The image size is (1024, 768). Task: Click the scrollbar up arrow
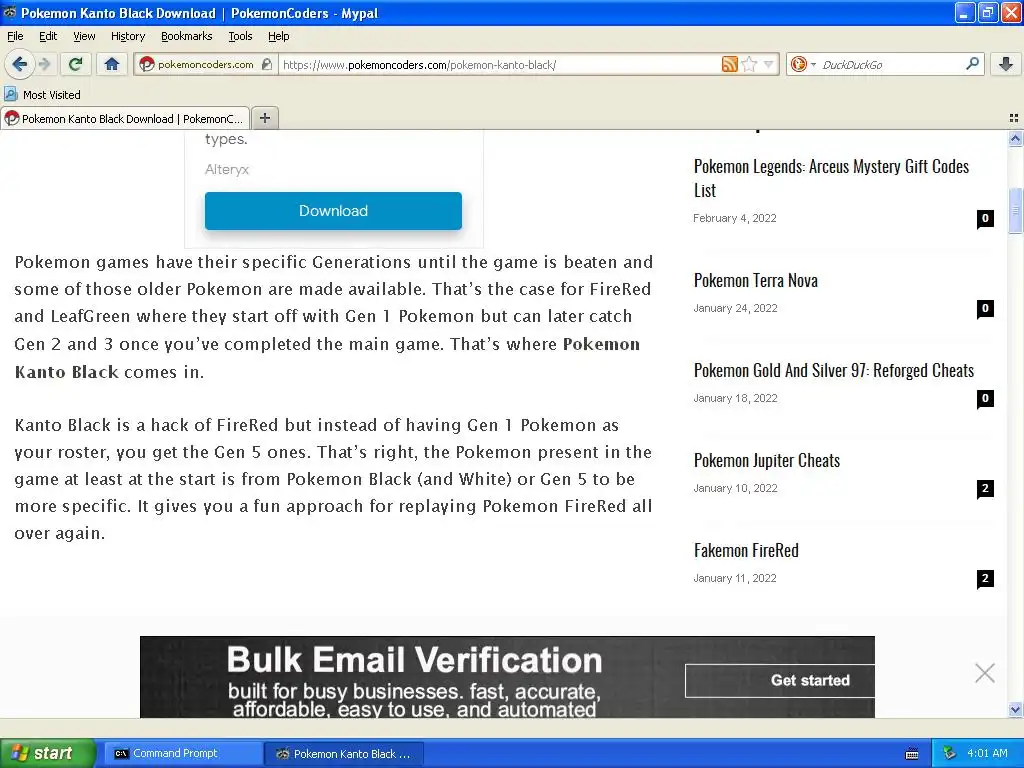pyautogui.click(x=1015, y=138)
